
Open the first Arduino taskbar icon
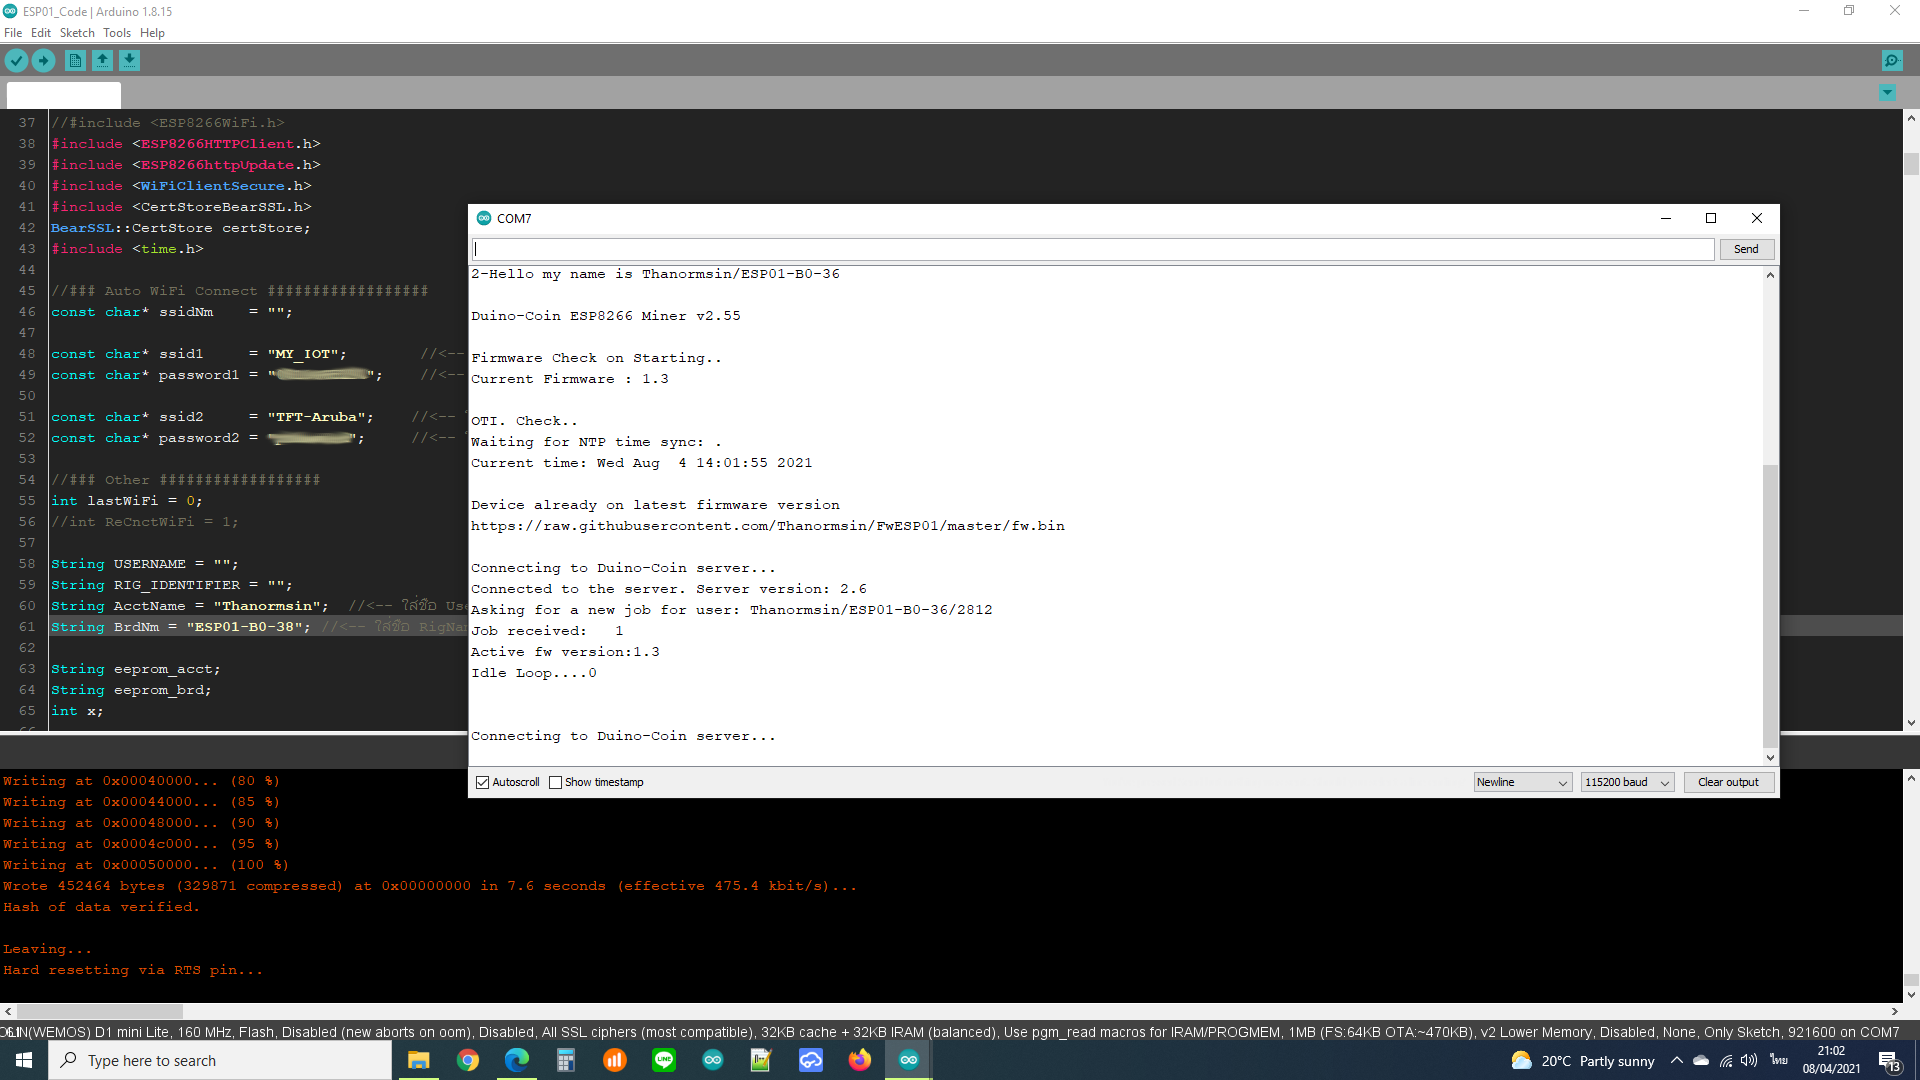click(x=713, y=1060)
